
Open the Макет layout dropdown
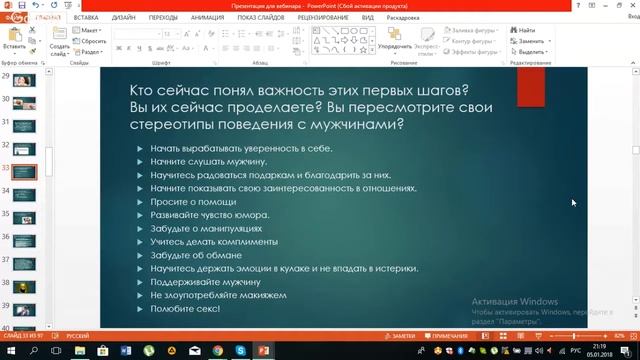point(87,30)
